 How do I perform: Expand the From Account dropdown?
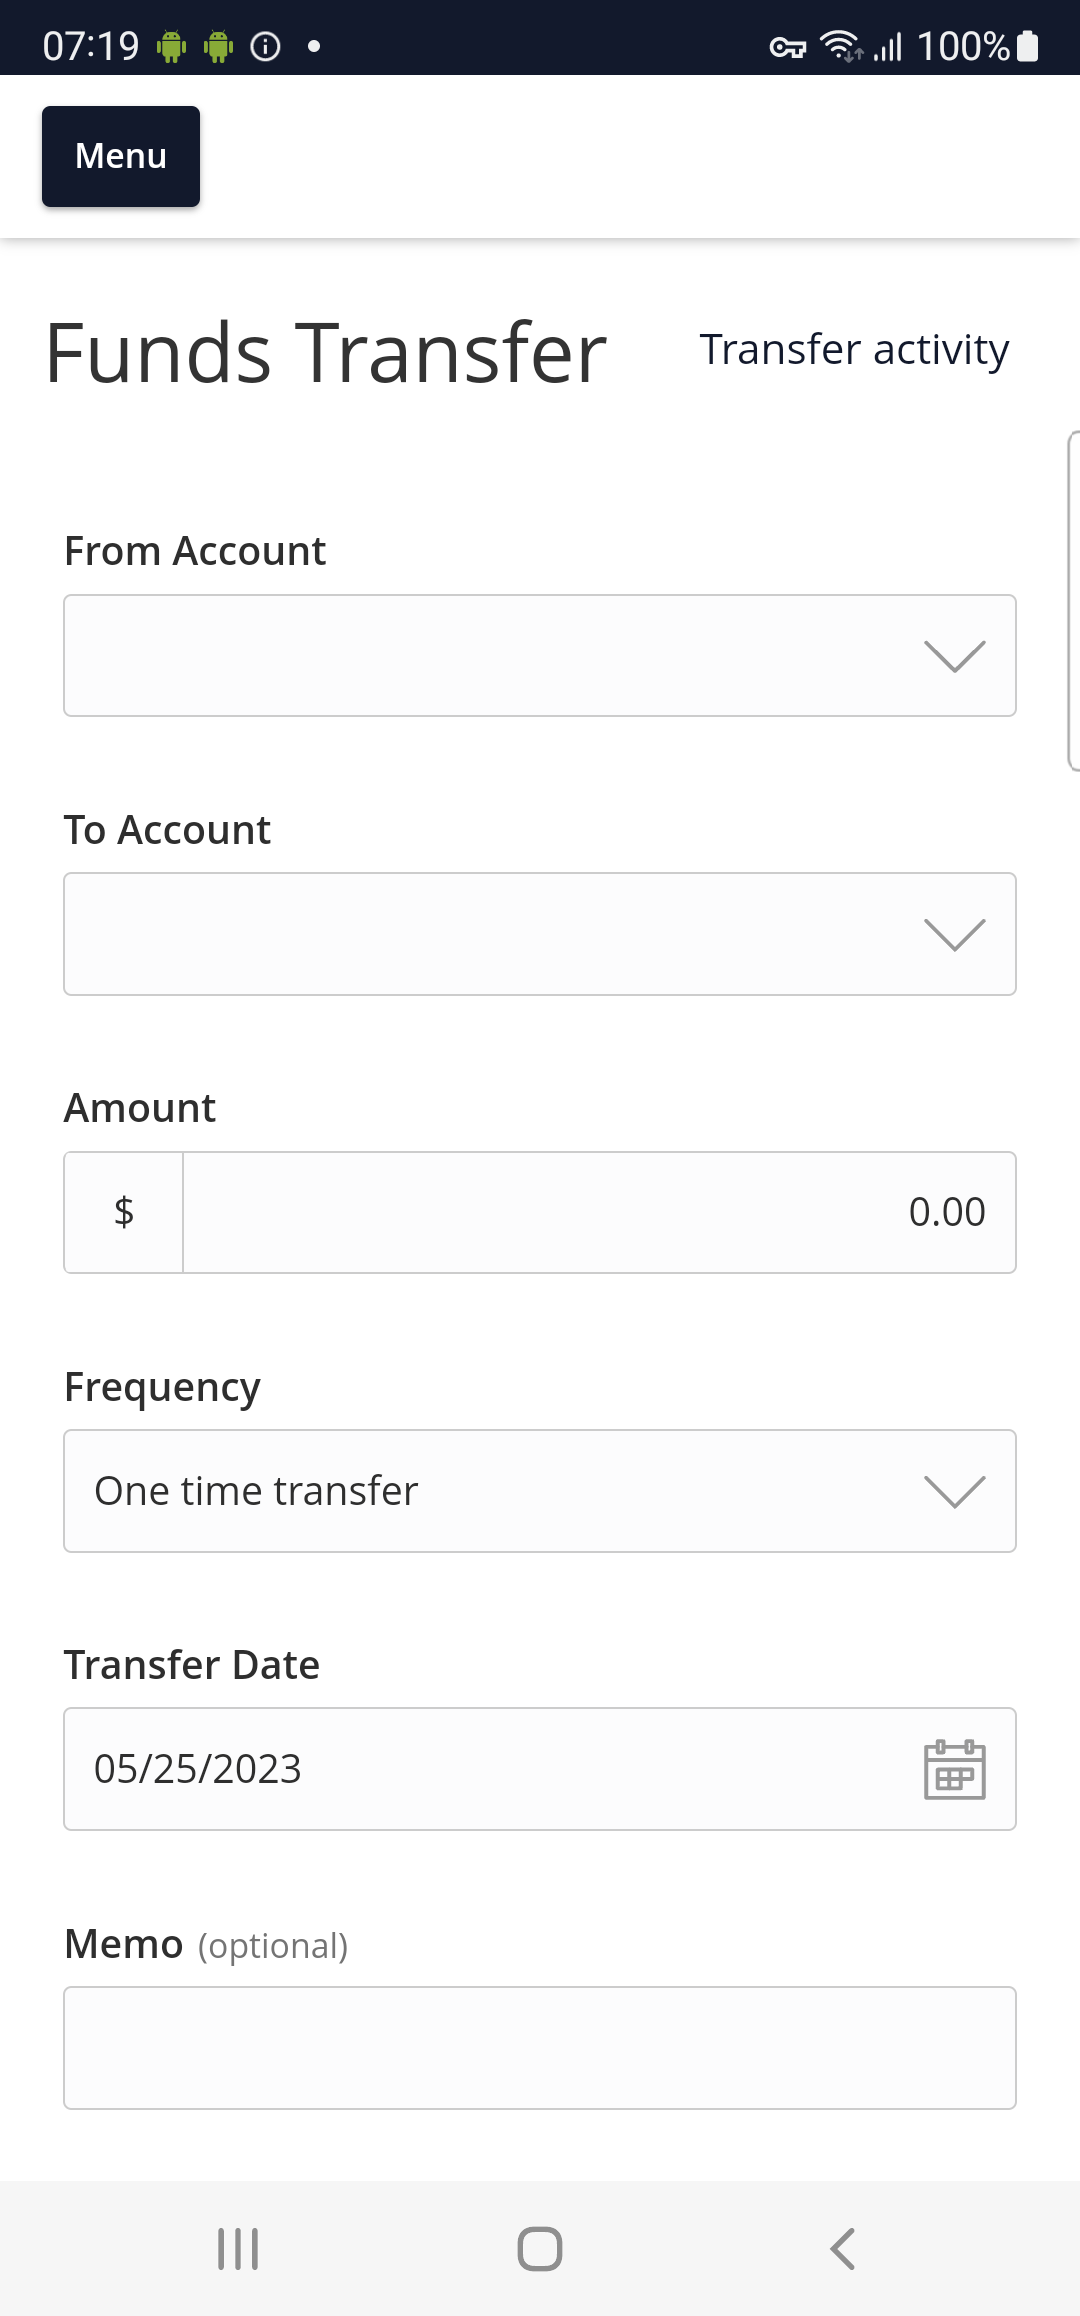pos(540,656)
